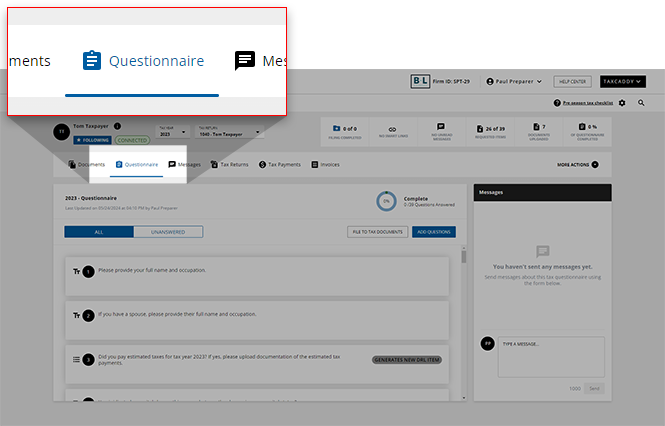Open the Tax Year 2023 dropdown
The height and width of the screenshot is (426, 665).
coord(173,132)
